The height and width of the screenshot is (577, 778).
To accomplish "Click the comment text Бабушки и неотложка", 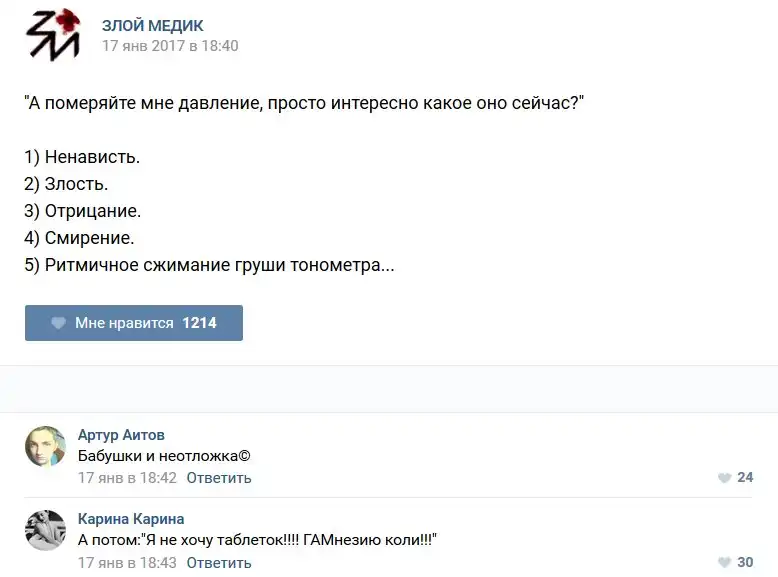I will [164, 456].
